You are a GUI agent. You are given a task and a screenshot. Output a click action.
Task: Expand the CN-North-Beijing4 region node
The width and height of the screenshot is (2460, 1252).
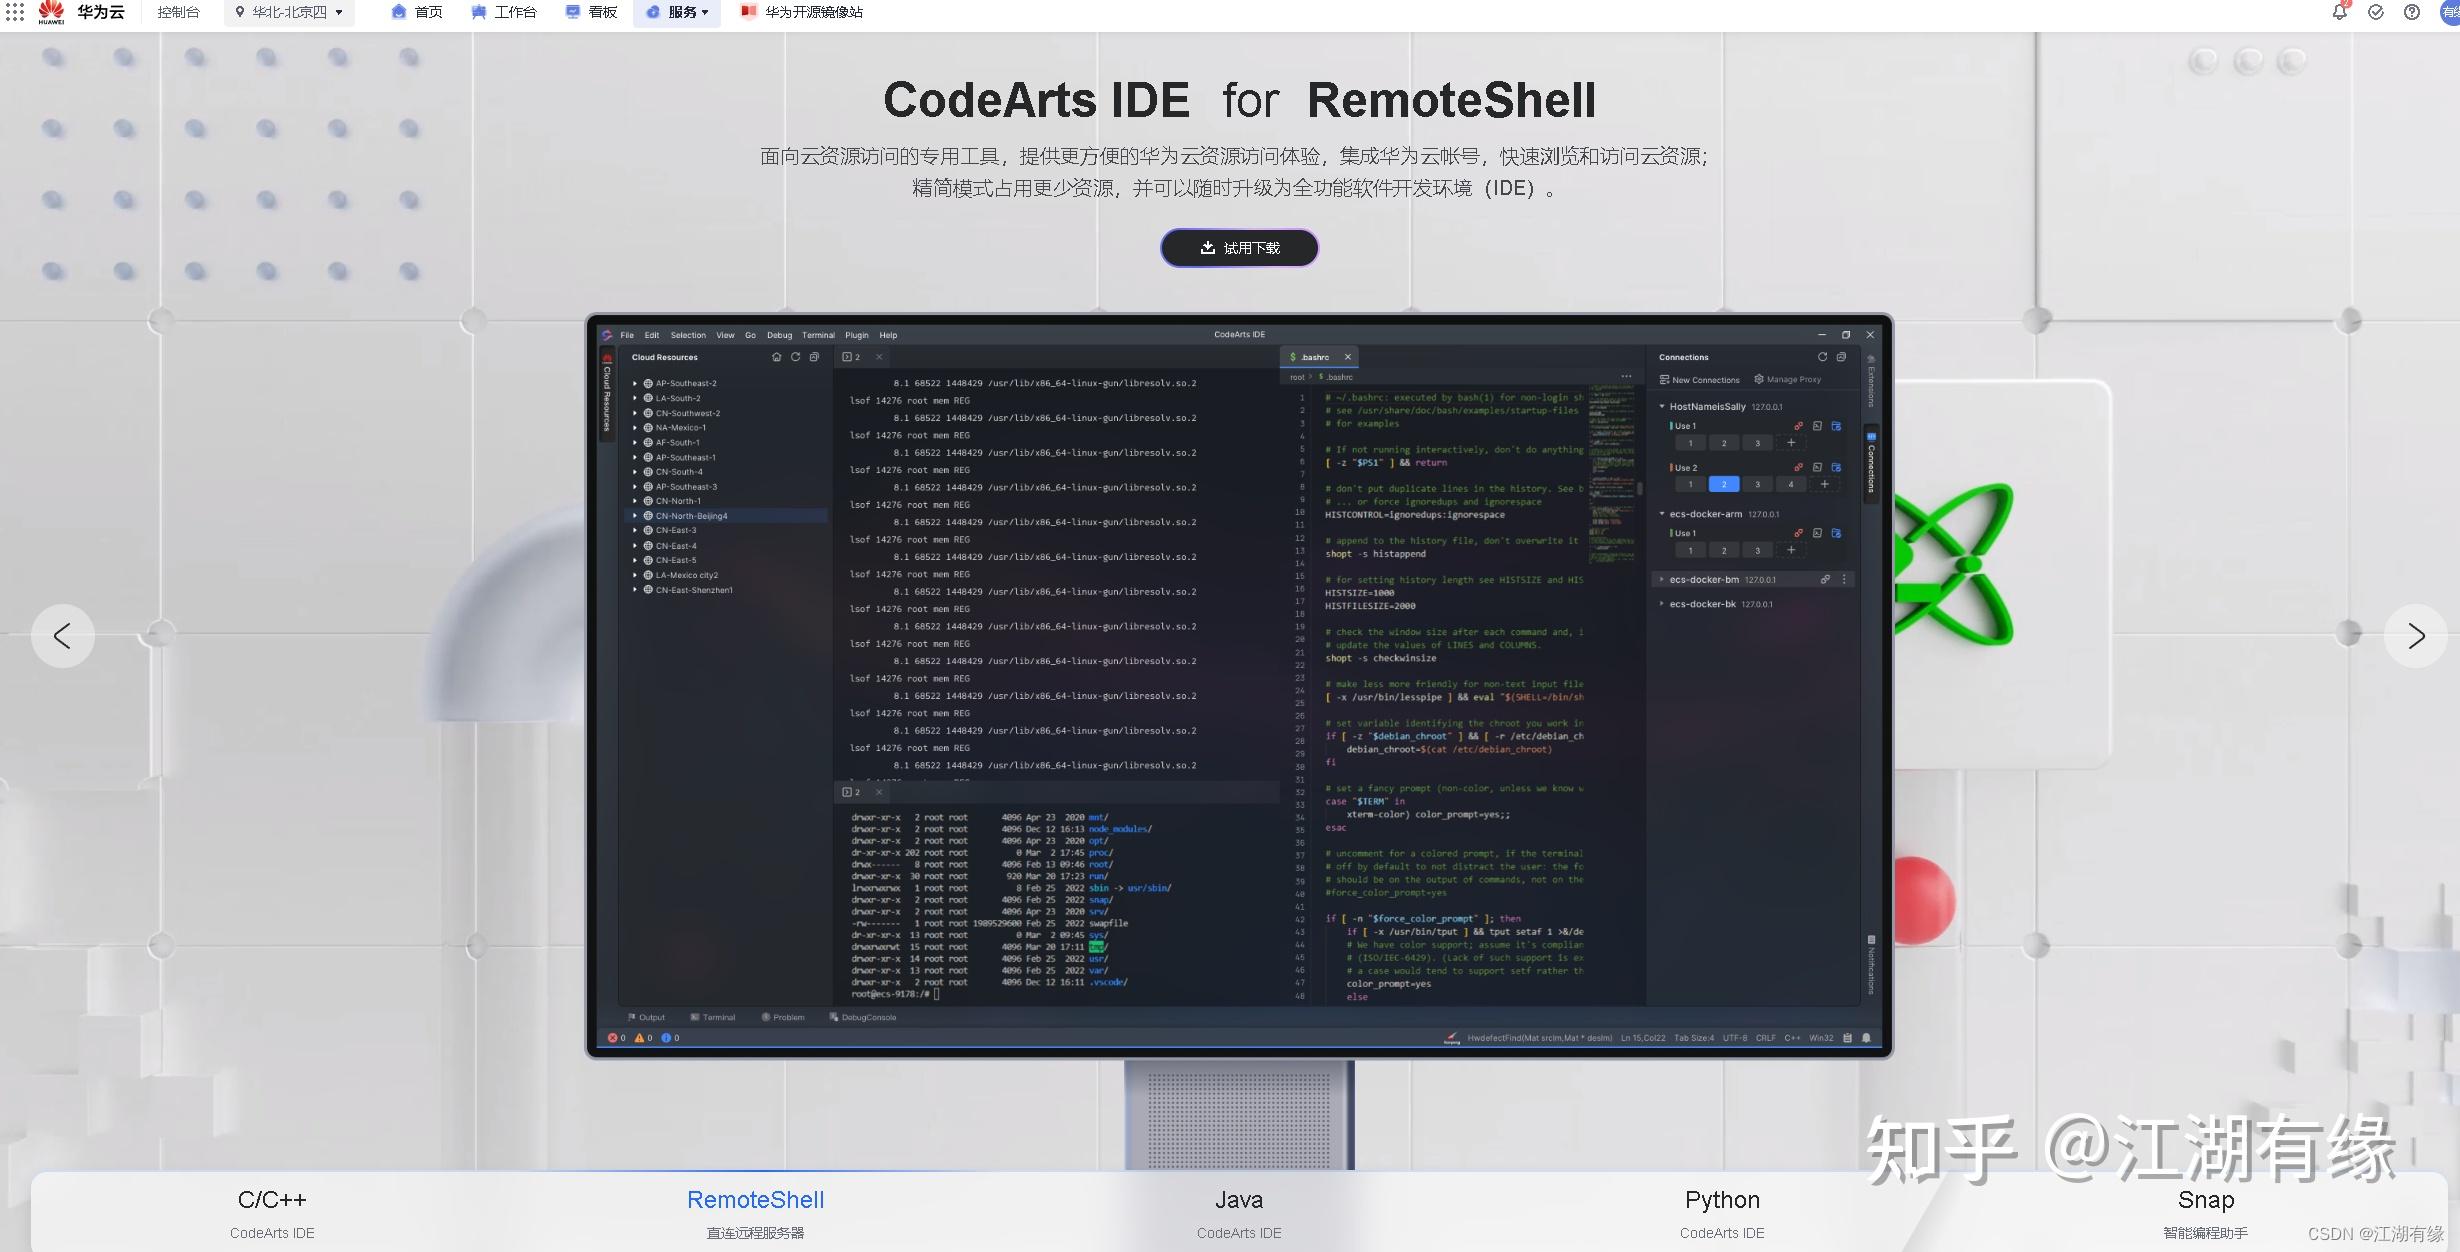coord(636,516)
